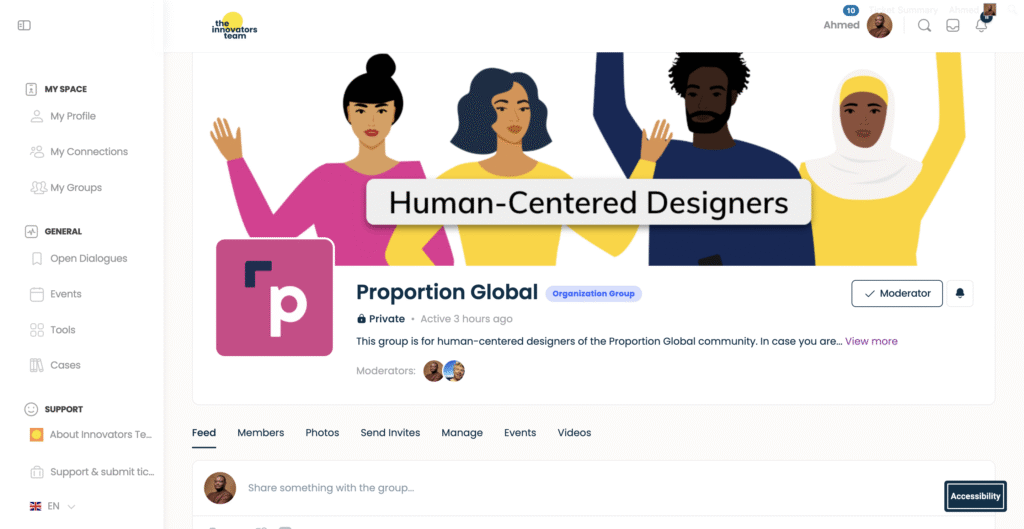Expand the EN language dropdown
Image resolution: width=1024 pixels, height=529 pixels.
click(53, 506)
